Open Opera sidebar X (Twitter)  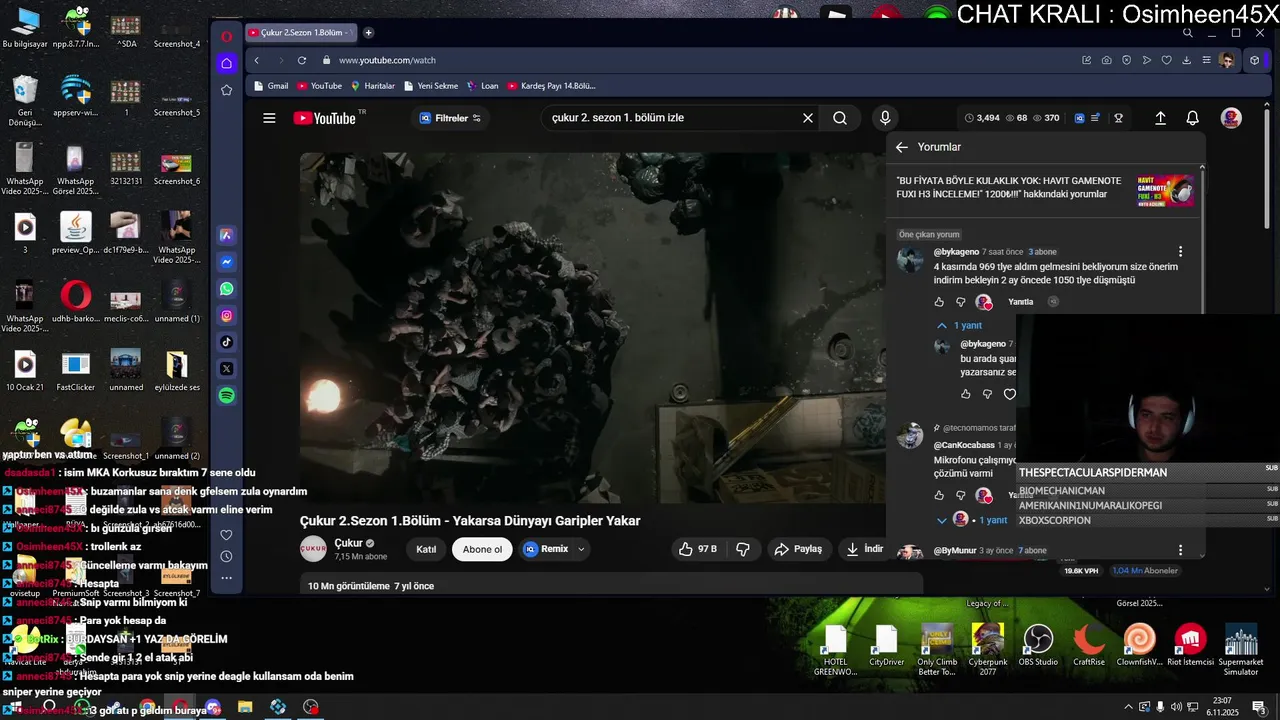click(227, 369)
